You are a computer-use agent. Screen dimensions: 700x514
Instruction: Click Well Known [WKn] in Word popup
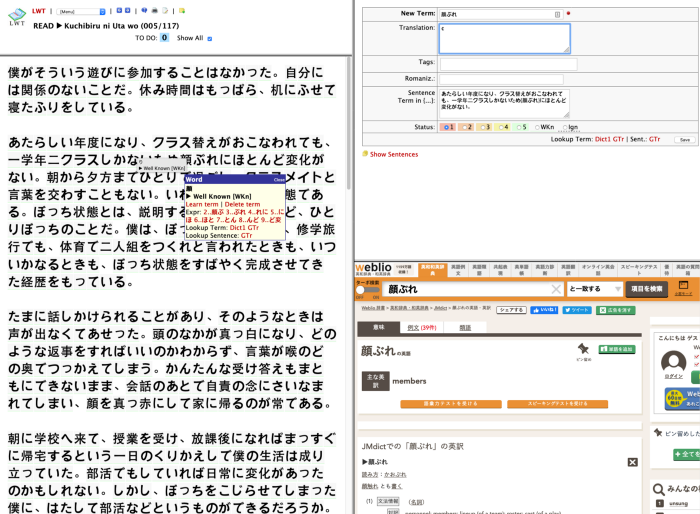pyautogui.click(x=222, y=196)
